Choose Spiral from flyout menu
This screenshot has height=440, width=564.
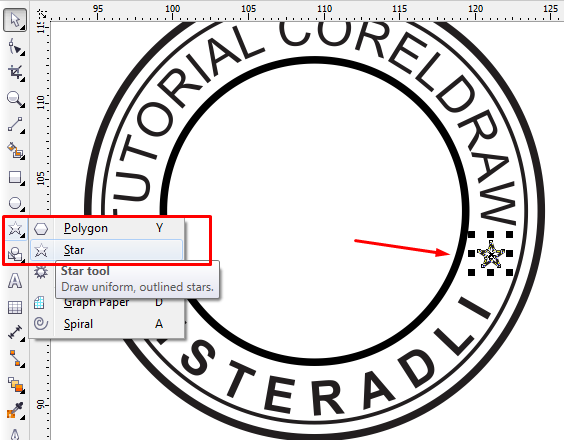[107, 324]
